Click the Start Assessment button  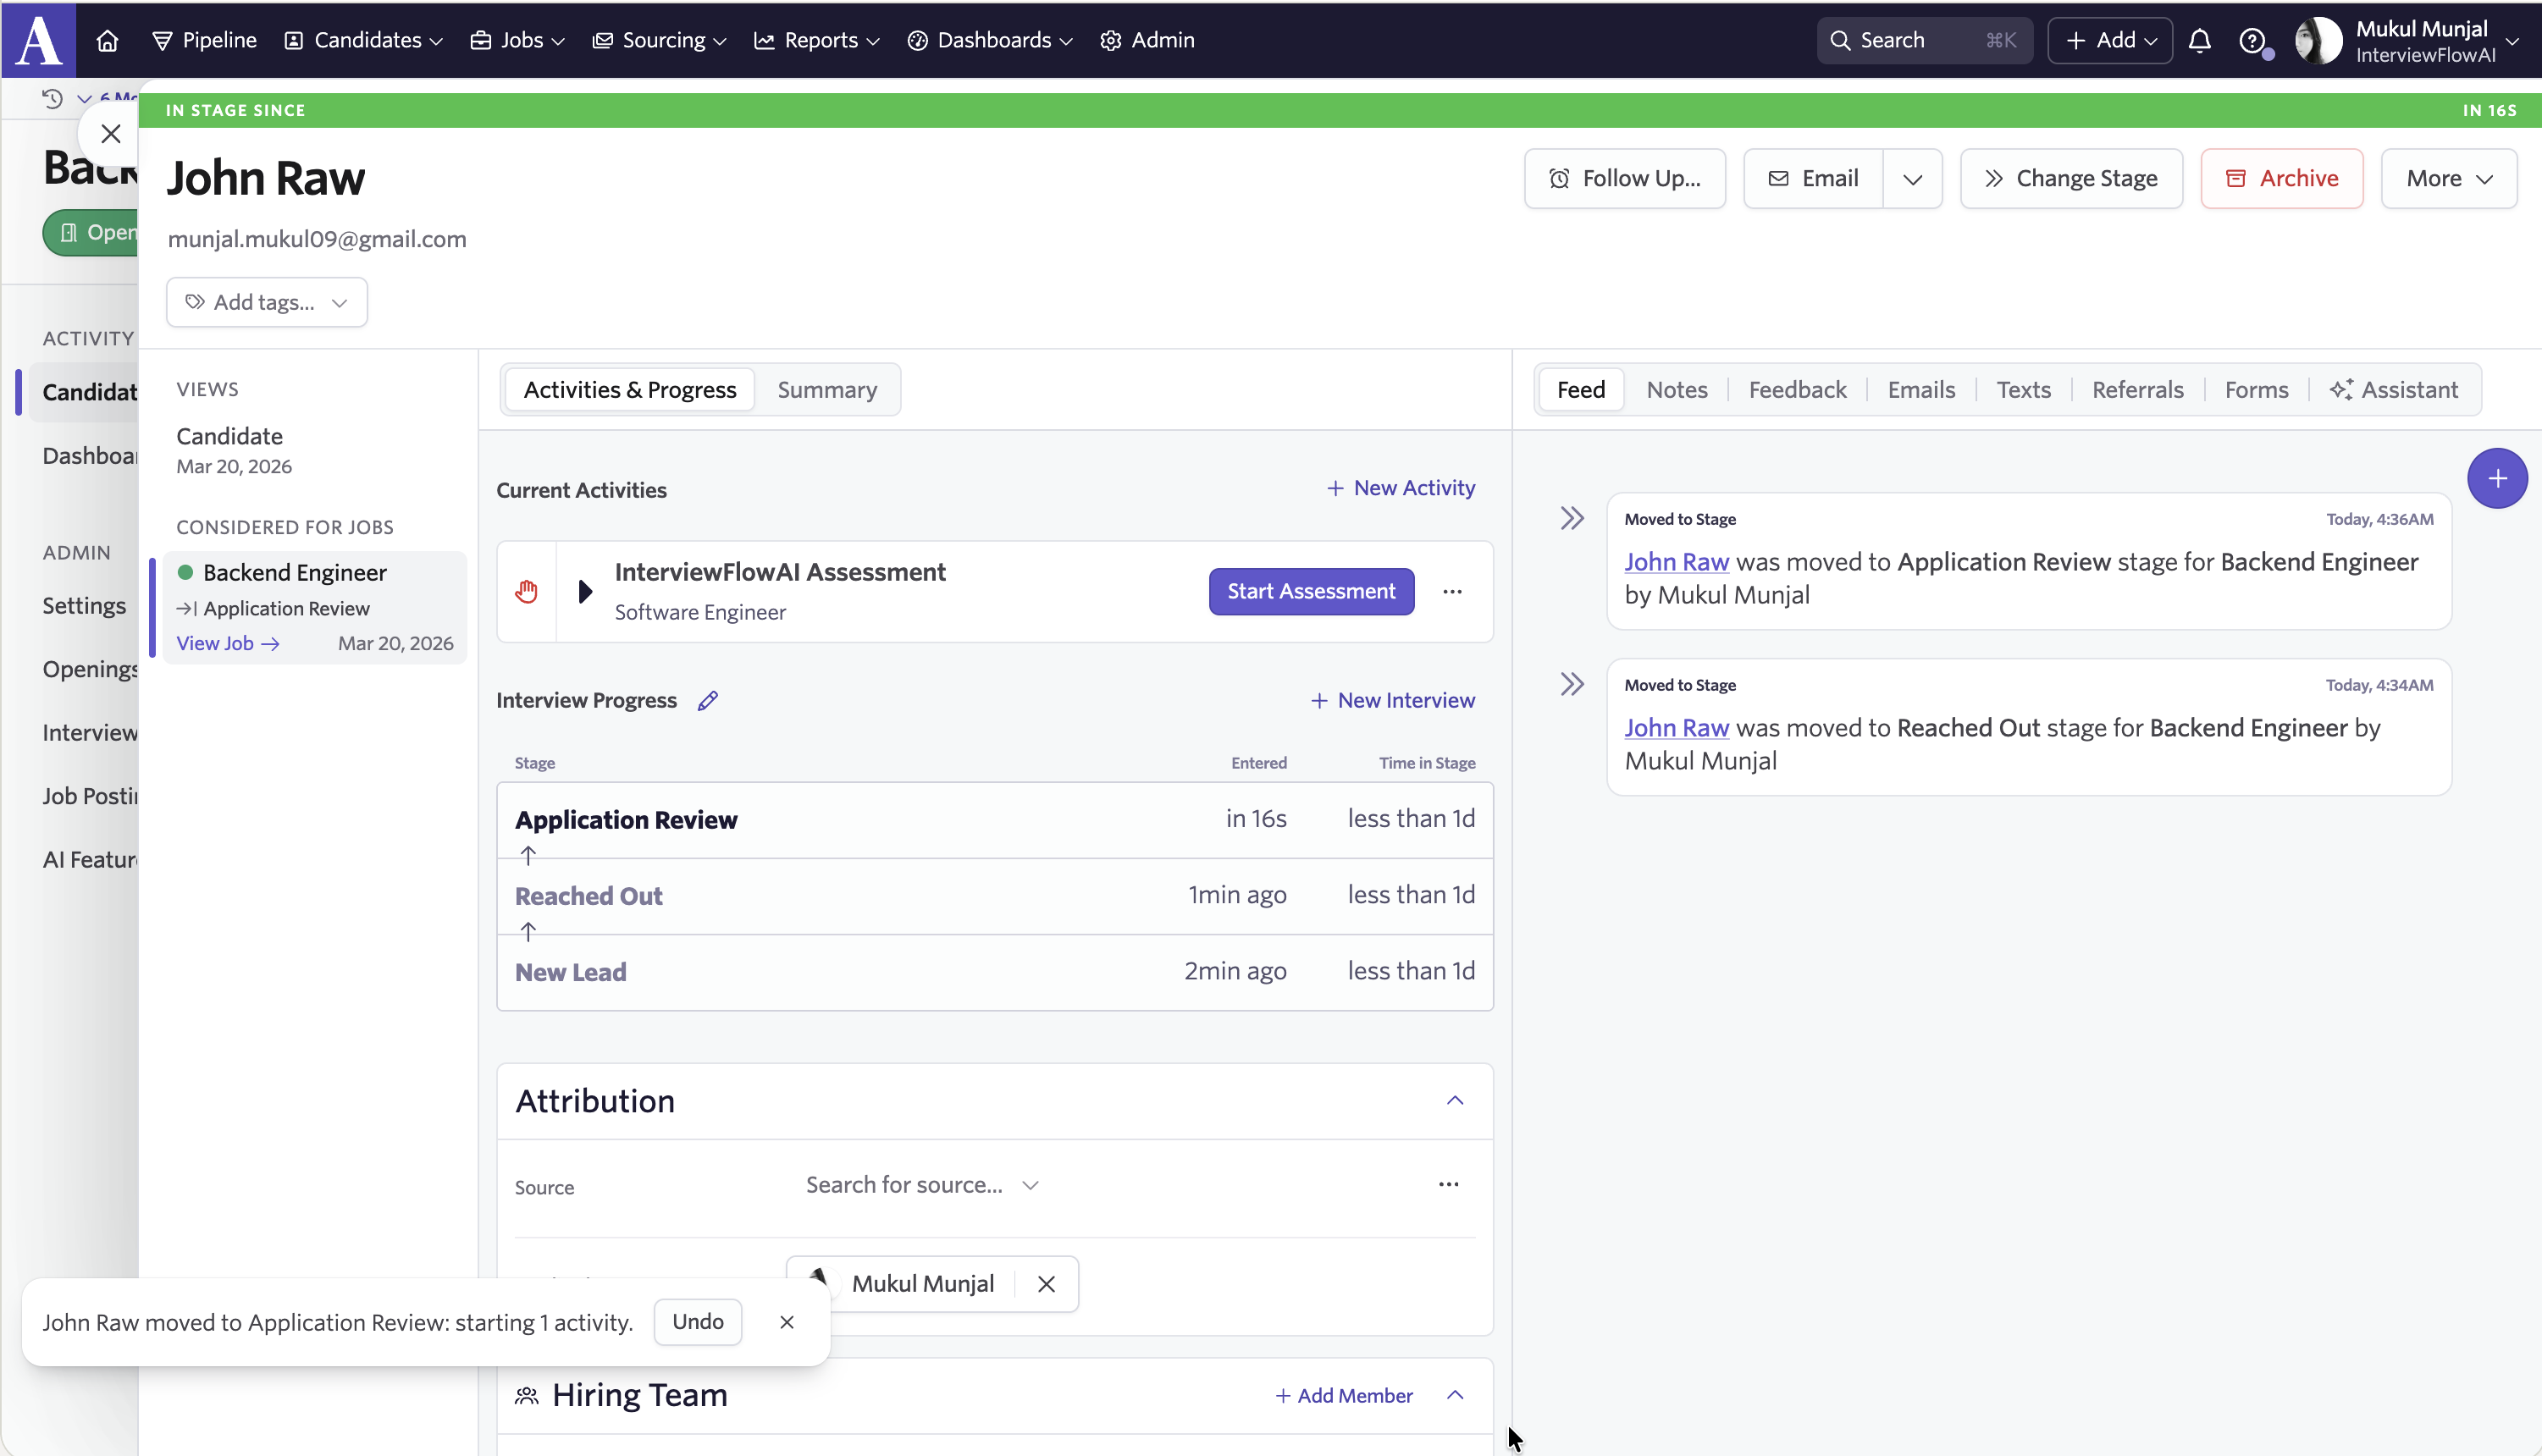(1311, 591)
